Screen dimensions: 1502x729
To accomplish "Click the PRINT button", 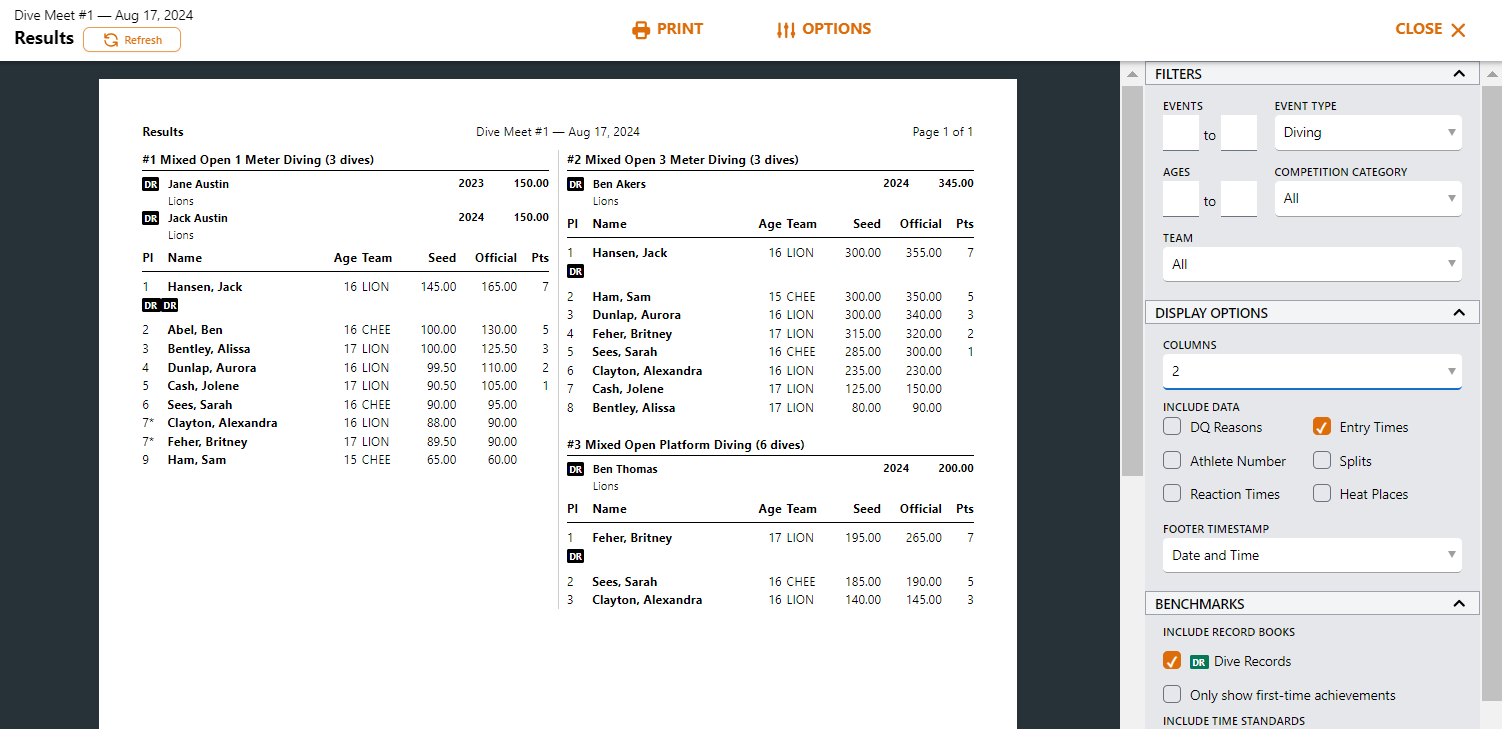I will click(679, 30).
